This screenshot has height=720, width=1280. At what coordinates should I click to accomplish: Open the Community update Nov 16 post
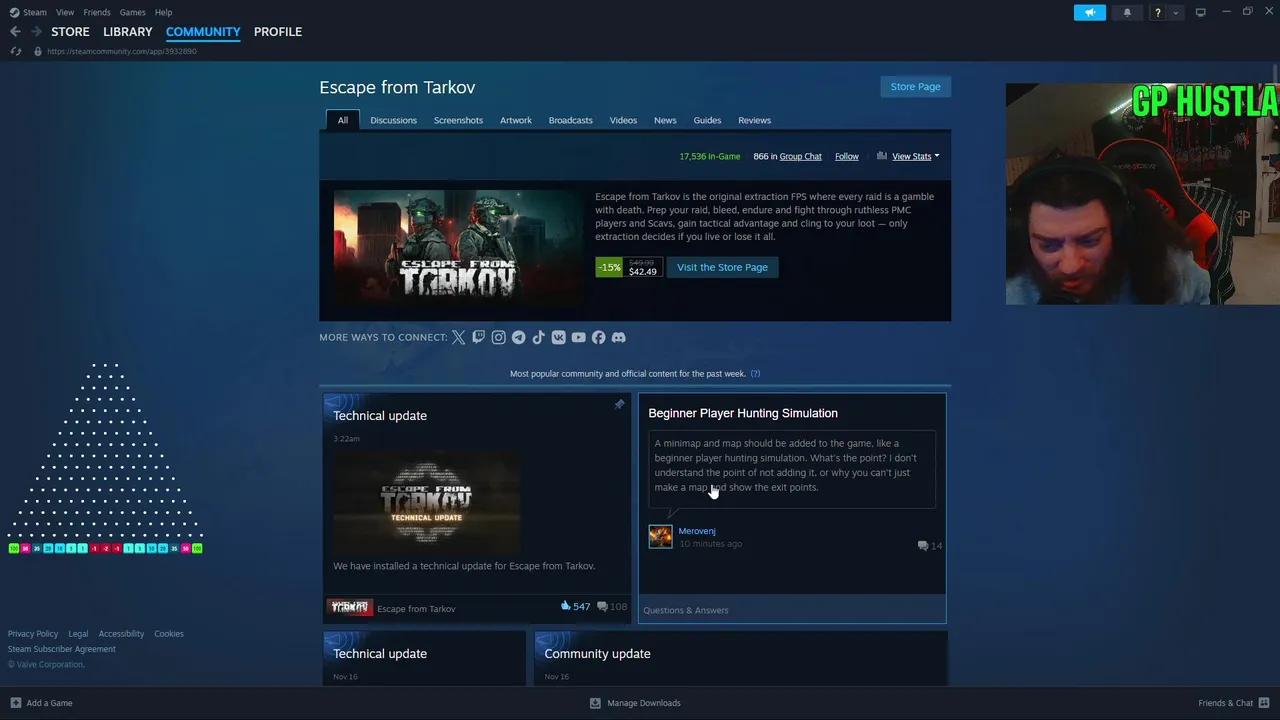597,654
